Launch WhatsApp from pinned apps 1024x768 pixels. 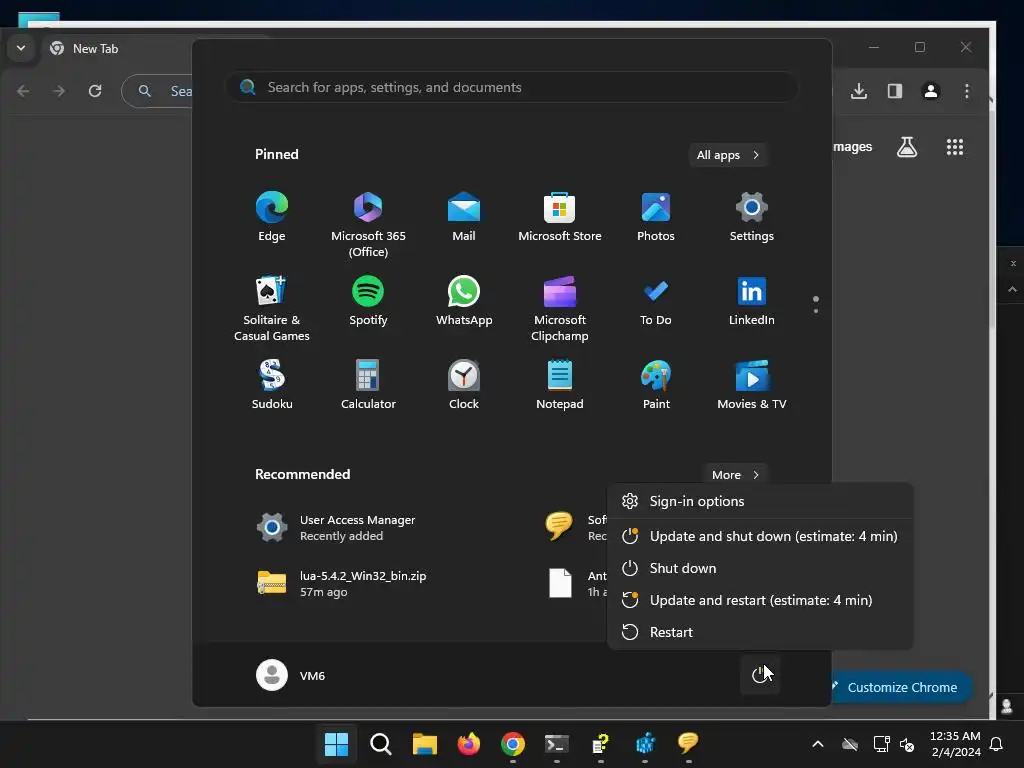pyautogui.click(x=464, y=301)
